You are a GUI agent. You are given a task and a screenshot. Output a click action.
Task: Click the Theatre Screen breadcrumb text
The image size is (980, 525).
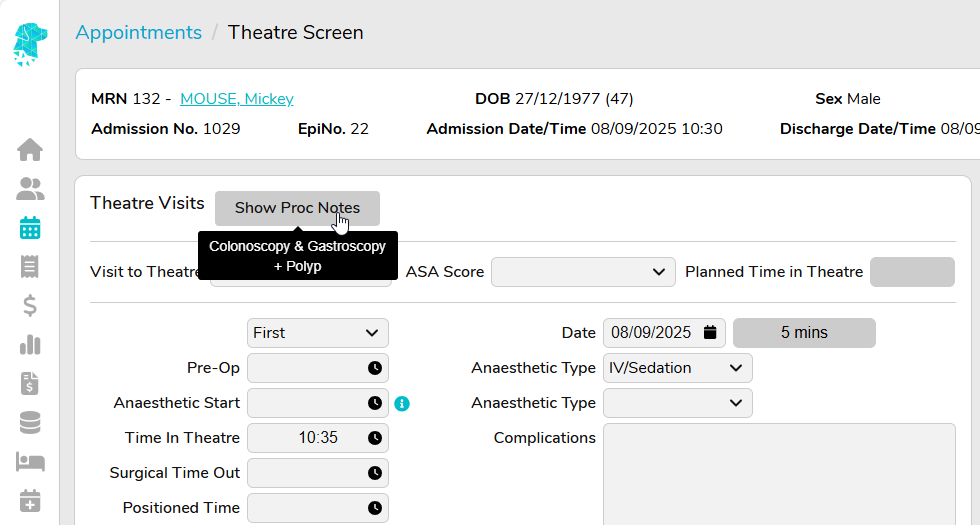296,32
